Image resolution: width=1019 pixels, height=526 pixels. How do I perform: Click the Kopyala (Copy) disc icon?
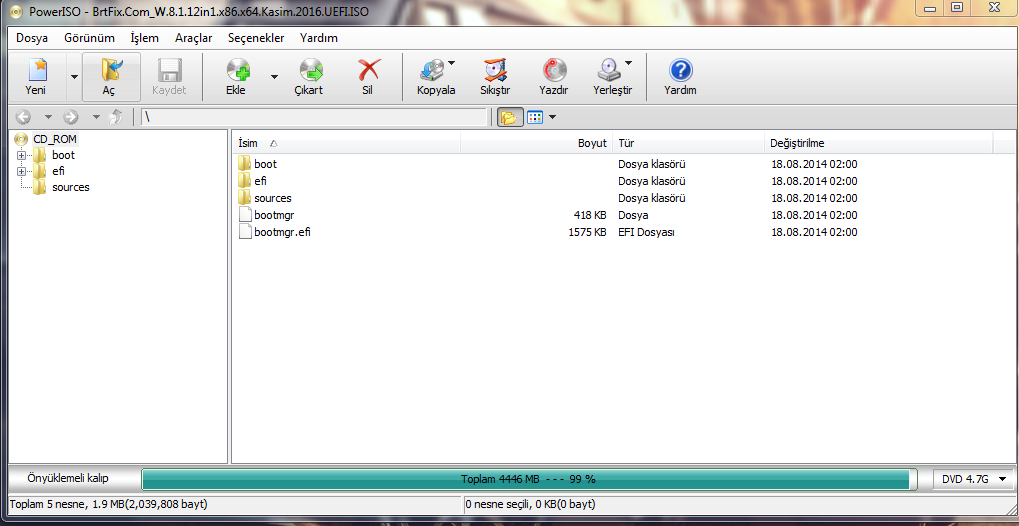click(433, 70)
